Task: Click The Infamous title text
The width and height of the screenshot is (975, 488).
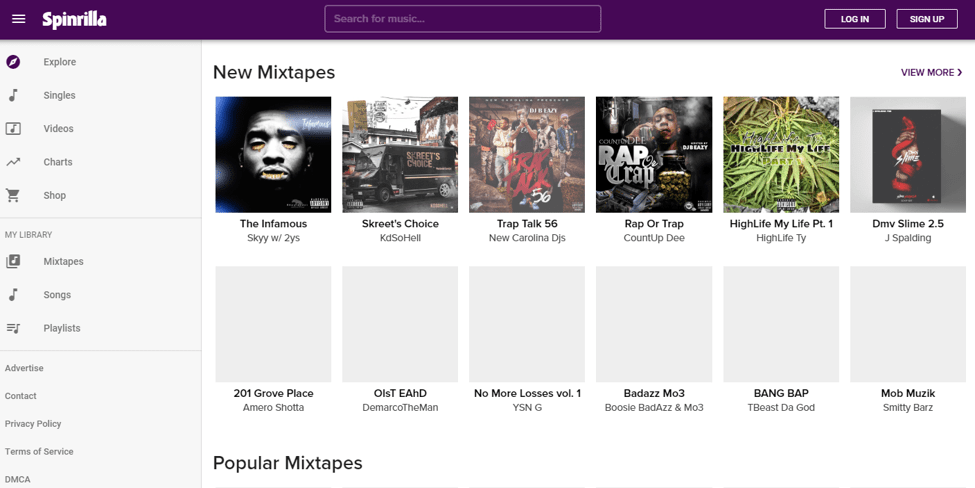Action: pyautogui.click(x=274, y=224)
